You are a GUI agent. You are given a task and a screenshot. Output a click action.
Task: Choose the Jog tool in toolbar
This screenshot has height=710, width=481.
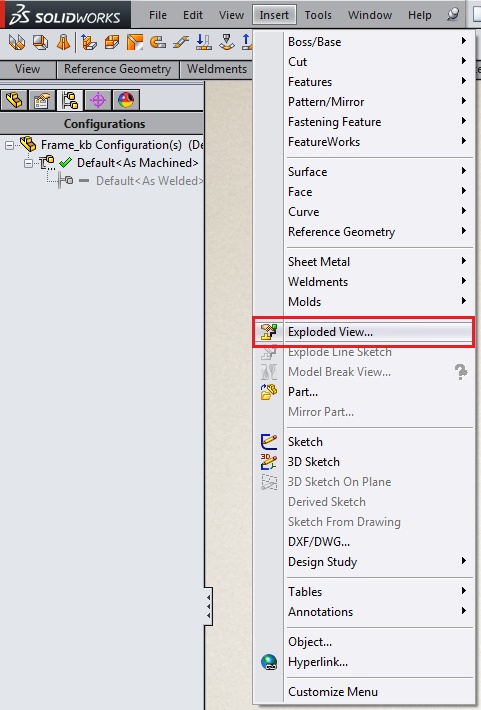click(181, 43)
